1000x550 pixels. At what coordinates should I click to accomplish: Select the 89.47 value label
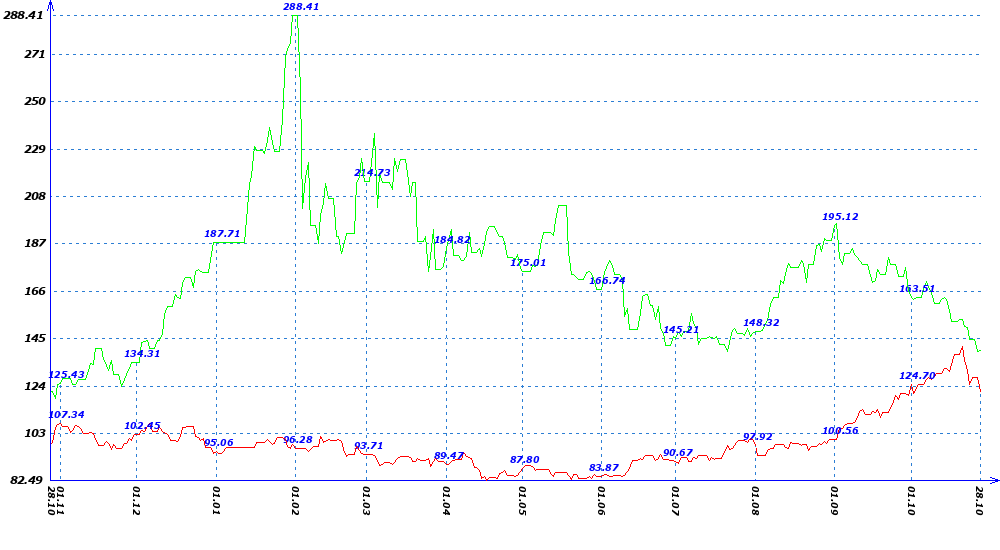449,456
